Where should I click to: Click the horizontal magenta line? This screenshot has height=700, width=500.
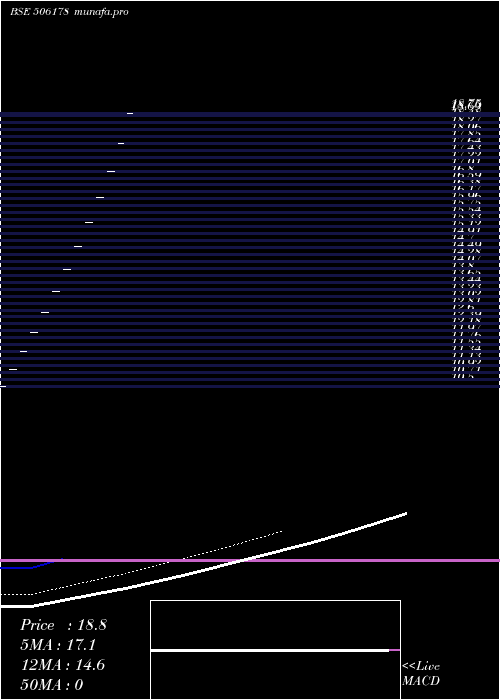point(250,560)
